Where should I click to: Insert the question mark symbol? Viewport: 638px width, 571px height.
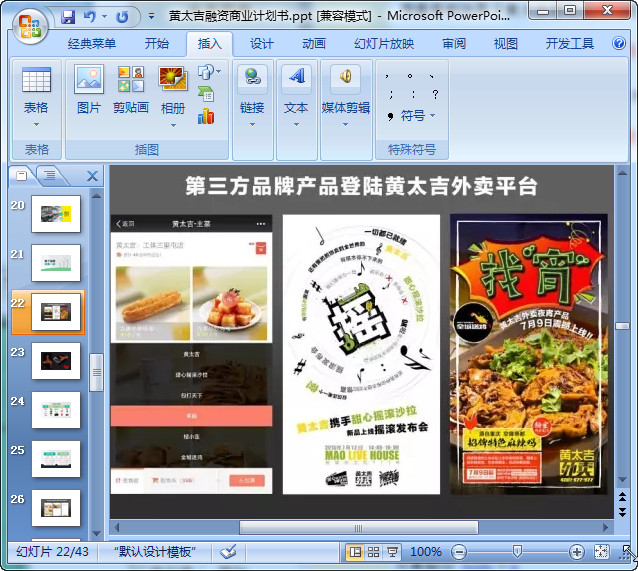coord(435,95)
